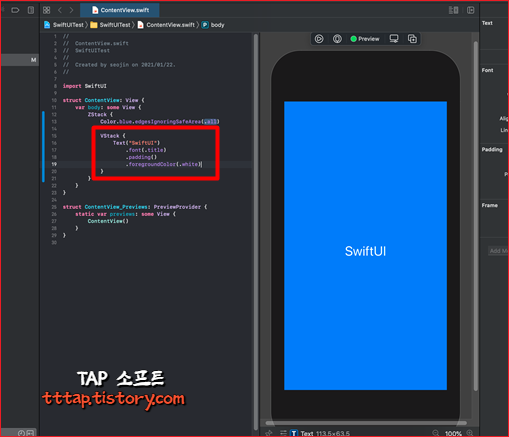Viewport: 509px width, 437px height.
Task: Click line number 19 in gutter
Action: click(x=54, y=164)
